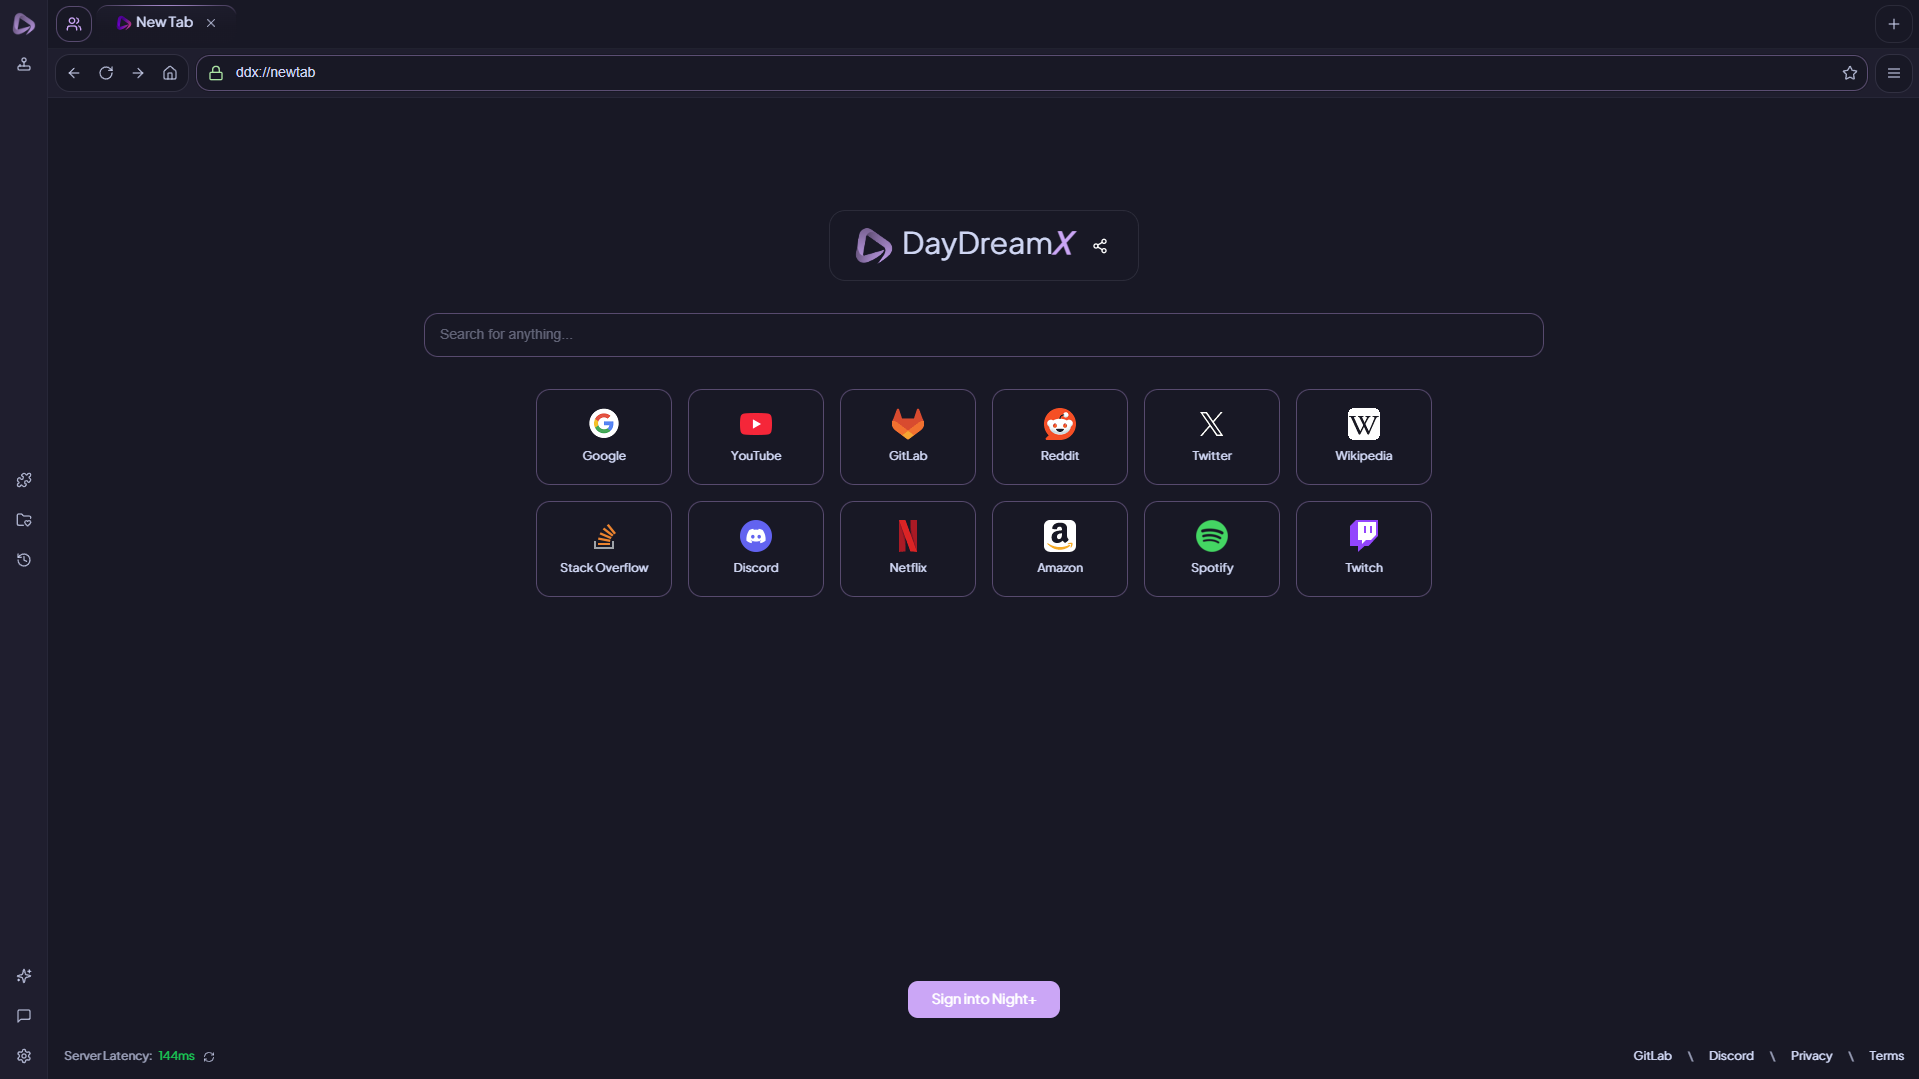Reload the page with the refresh arrow
This screenshot has height=1079, width=1919.
(105, 72)
